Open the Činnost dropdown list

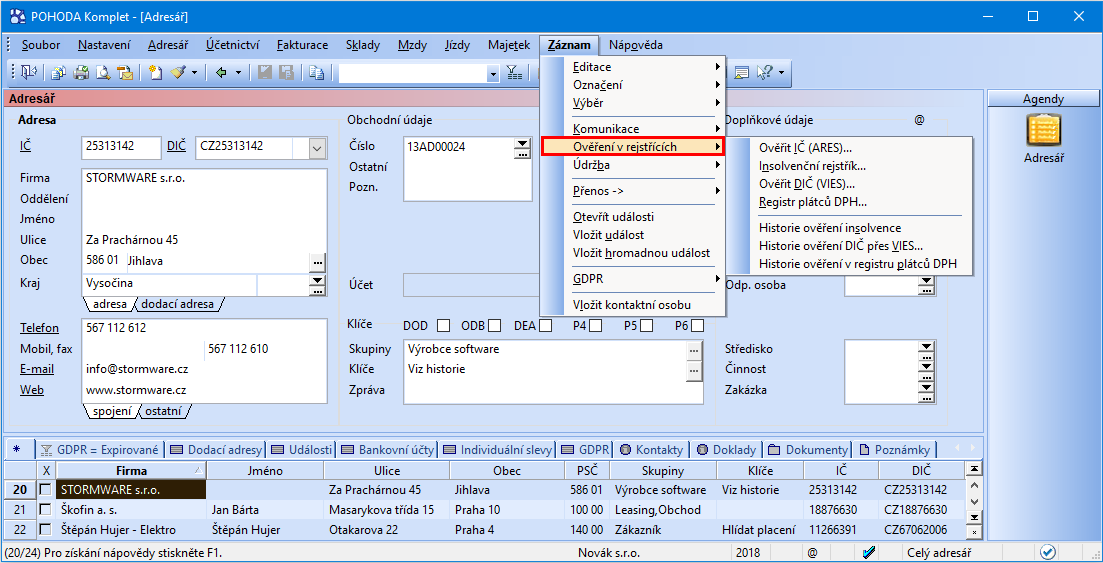[926, 369]
